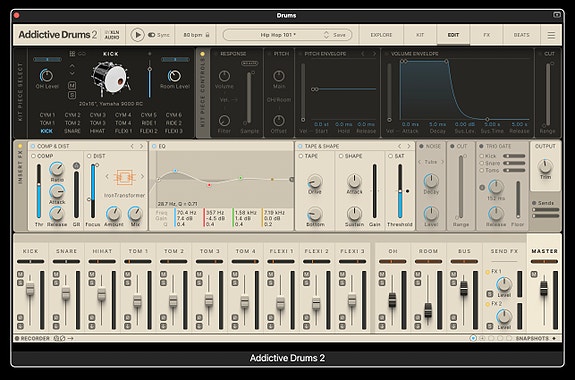Enable the COMP & DIST section
This screenshot has width=575, height=380.
coord(33,146)
